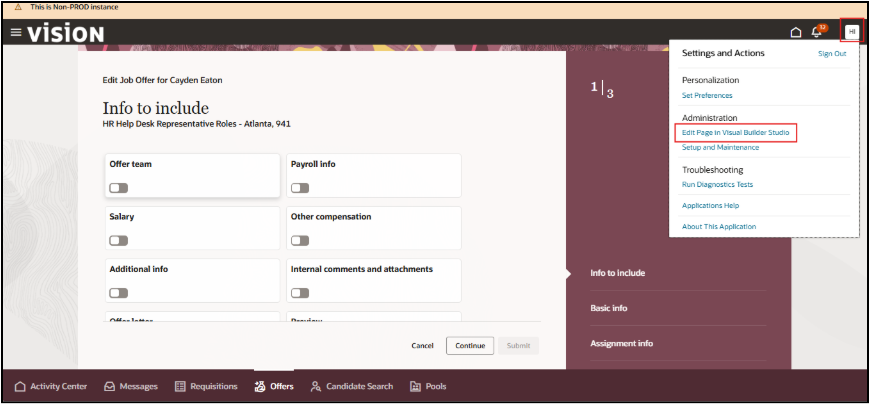Open Set Preferences

tap(707, 95)
